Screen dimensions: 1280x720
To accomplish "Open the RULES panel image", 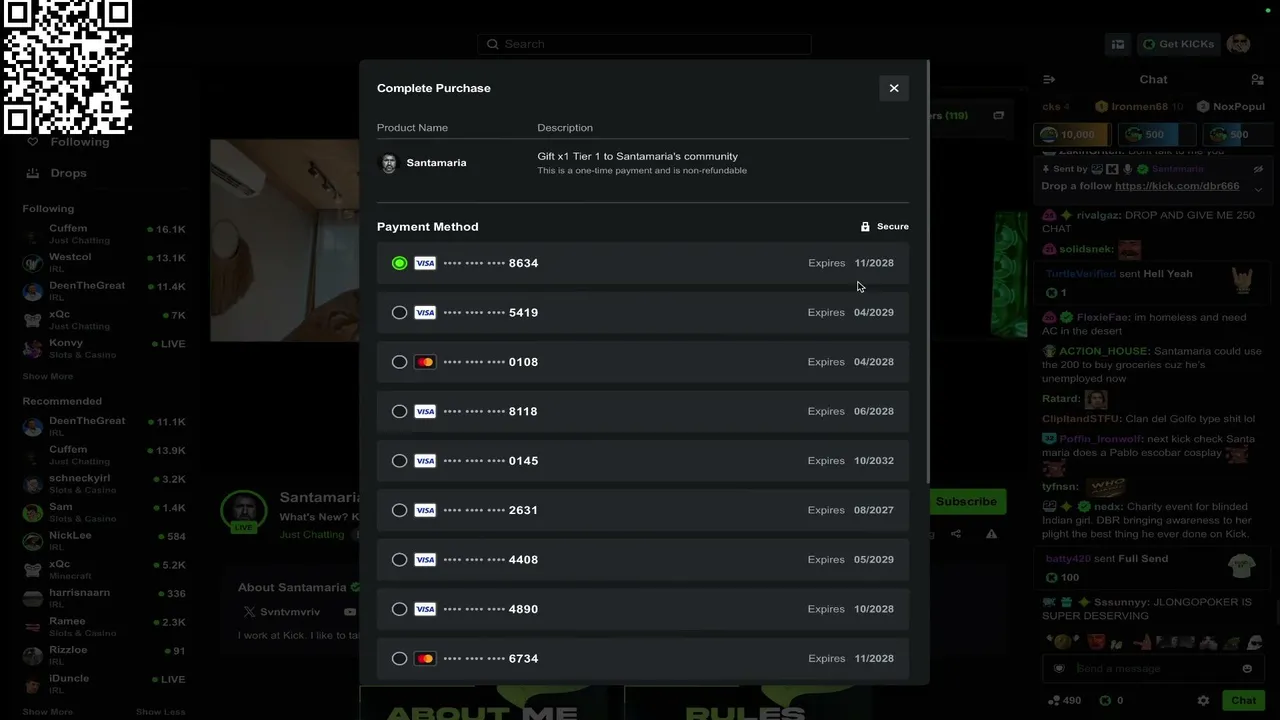I will click(746, 703).
